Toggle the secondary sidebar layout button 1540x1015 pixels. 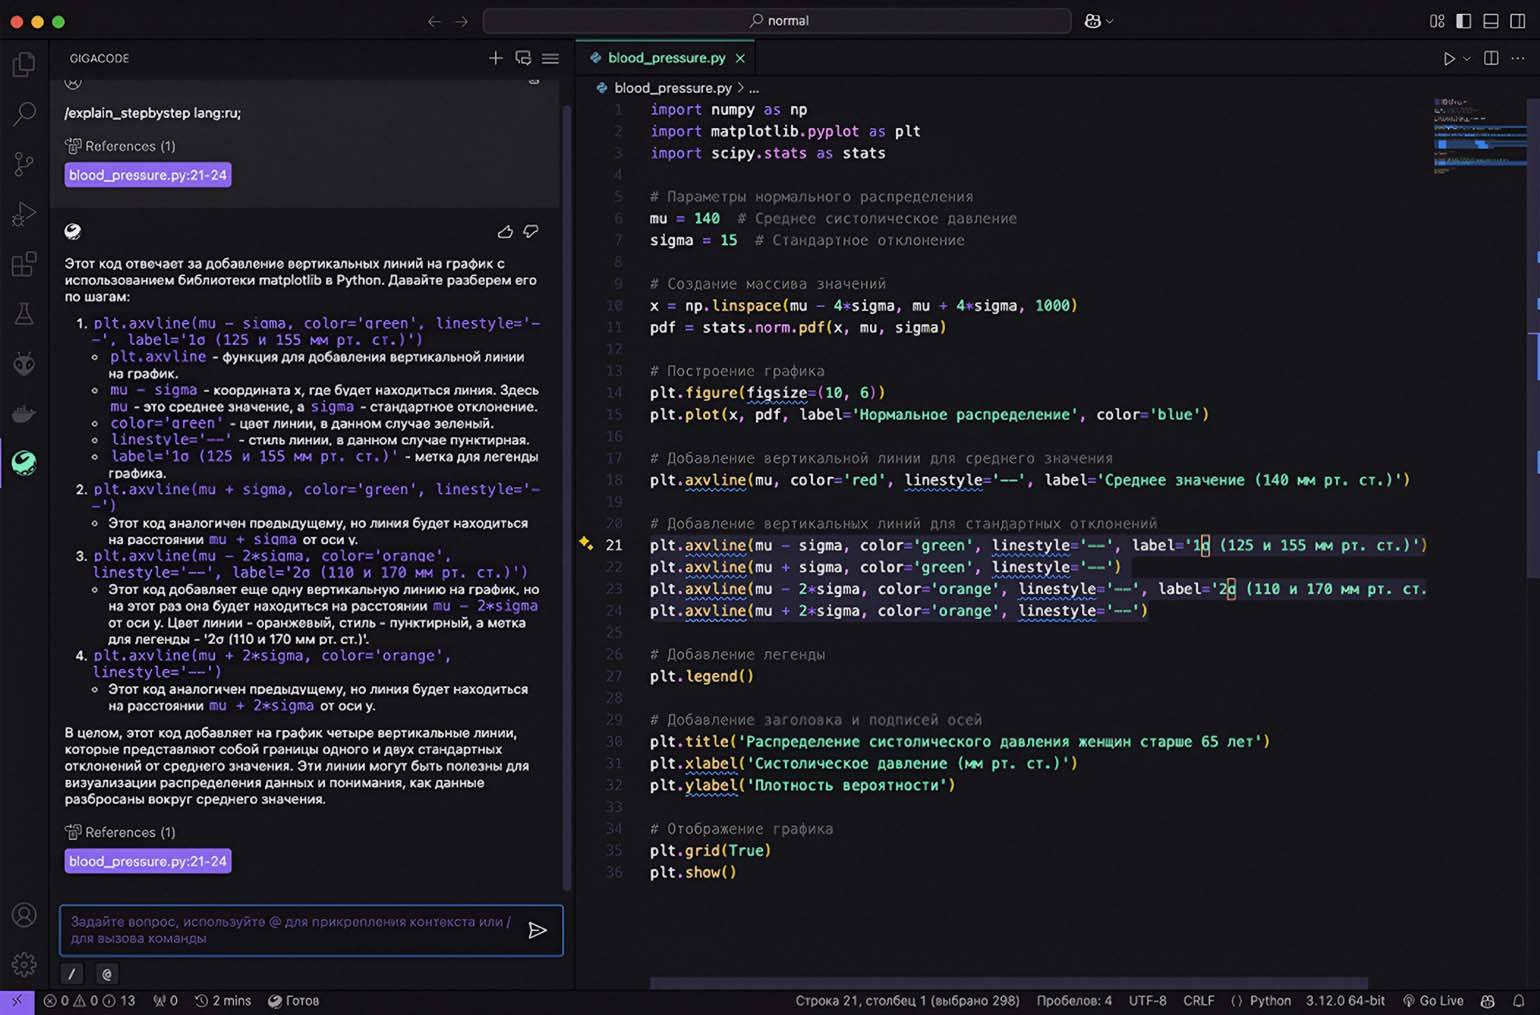point(1517,21)
